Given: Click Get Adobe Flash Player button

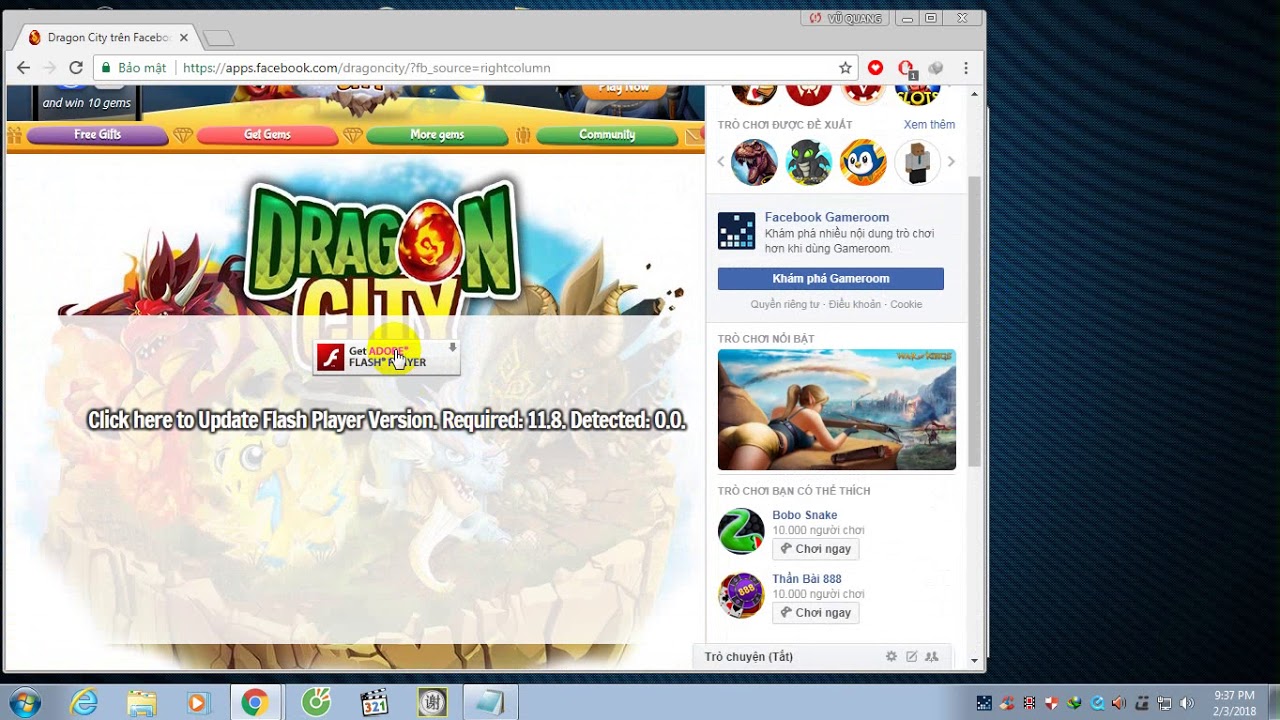Looking at the screenshot, I should [386, 357].
